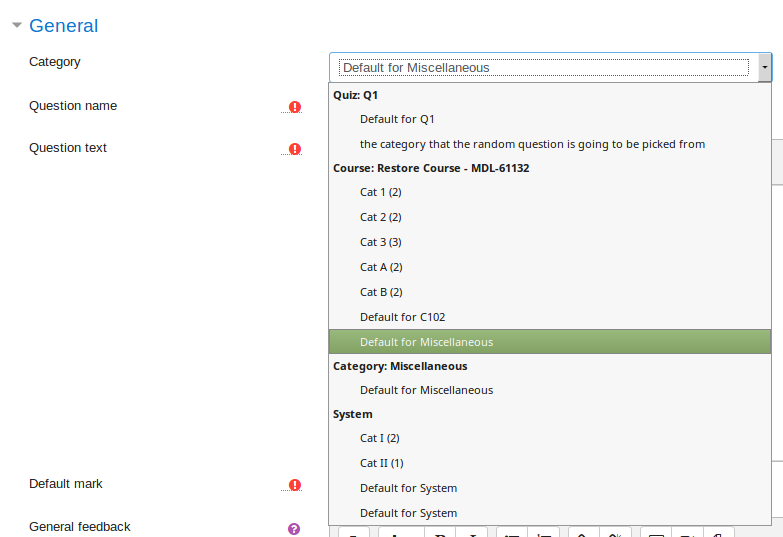Click the required icon beside Default mark
The image size is (783, 537).
coord(295,485)
